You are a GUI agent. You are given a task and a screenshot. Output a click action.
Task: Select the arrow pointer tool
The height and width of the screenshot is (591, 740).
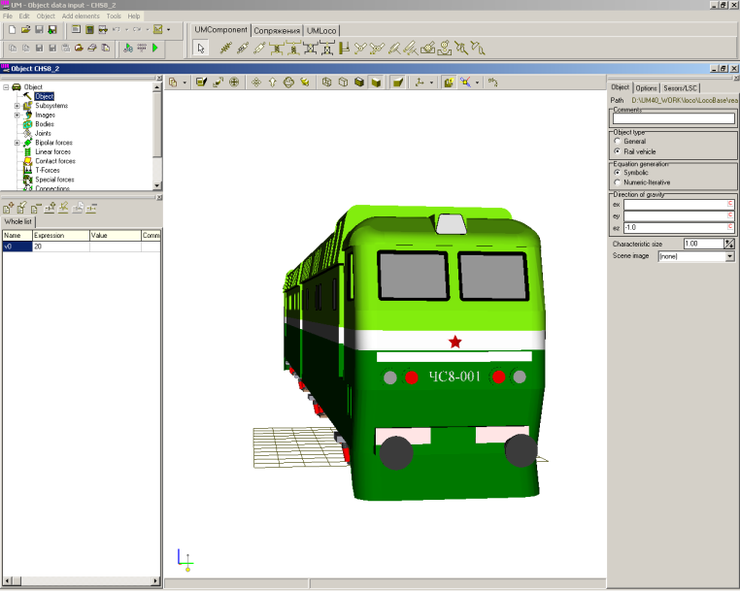tap(201, 48)
